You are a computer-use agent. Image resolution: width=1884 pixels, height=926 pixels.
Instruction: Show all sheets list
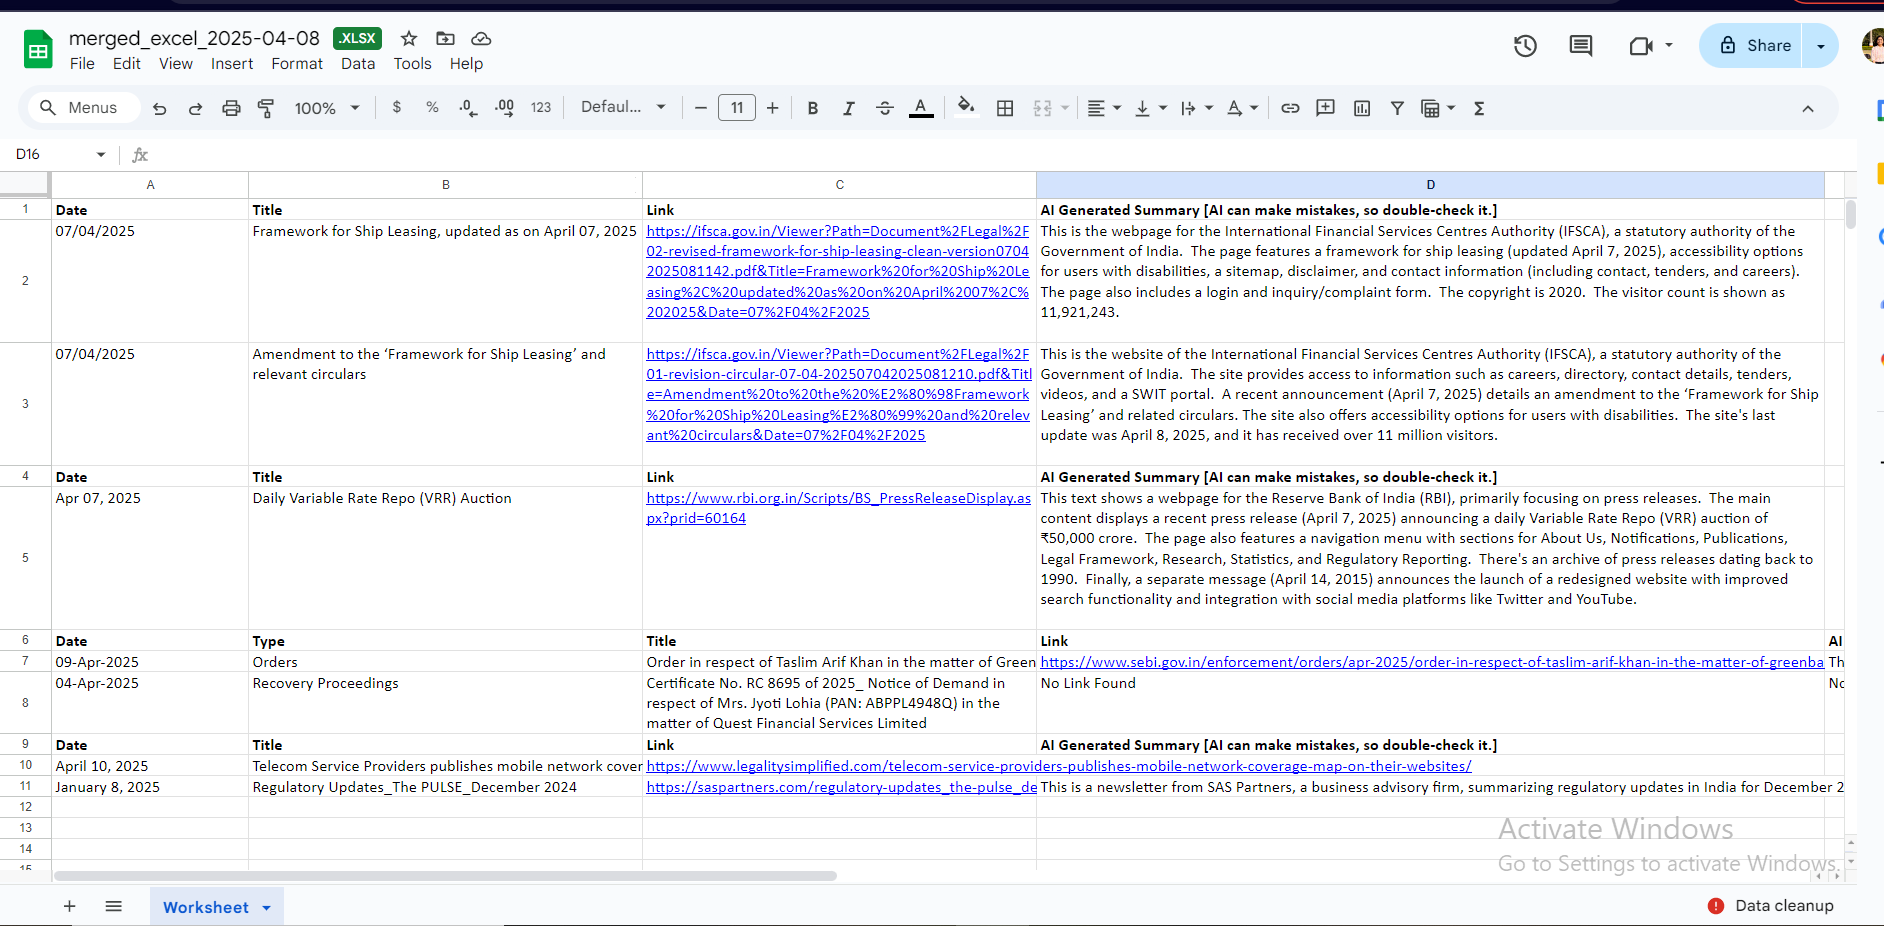(x=114, y=906)
